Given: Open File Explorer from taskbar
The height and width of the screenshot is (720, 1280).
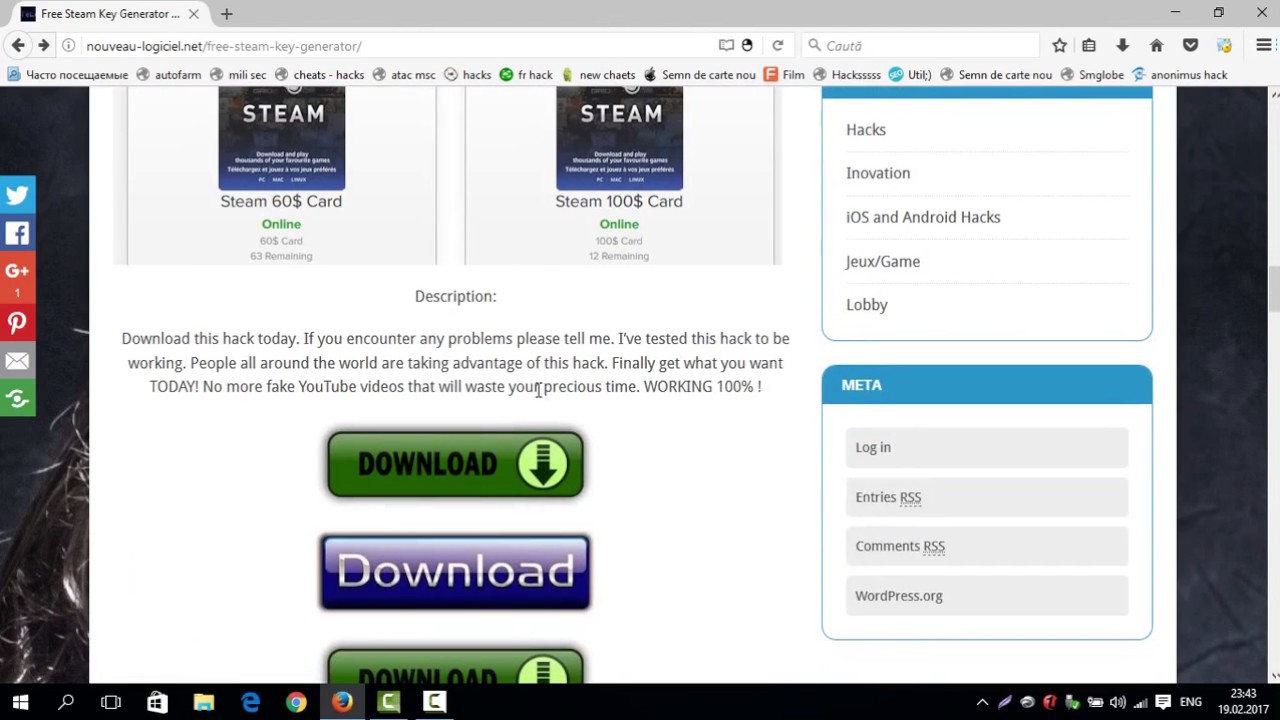Looking at the screenshot, I should (x=203, y=702).
